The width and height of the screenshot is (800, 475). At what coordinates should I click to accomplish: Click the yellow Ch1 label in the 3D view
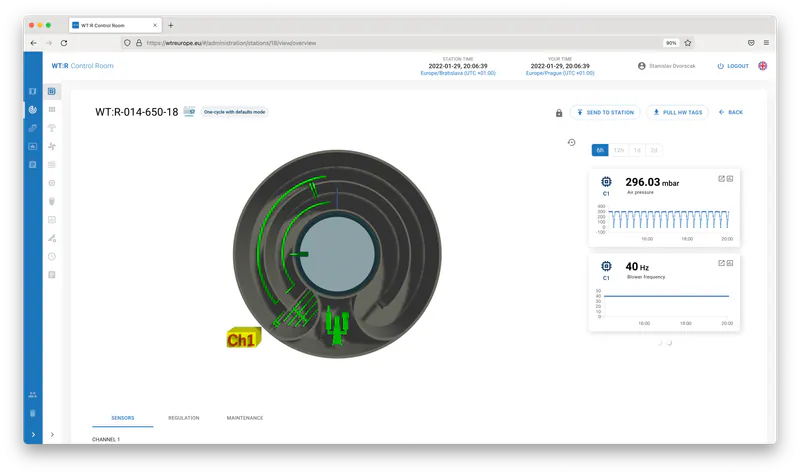coord(241,340)
